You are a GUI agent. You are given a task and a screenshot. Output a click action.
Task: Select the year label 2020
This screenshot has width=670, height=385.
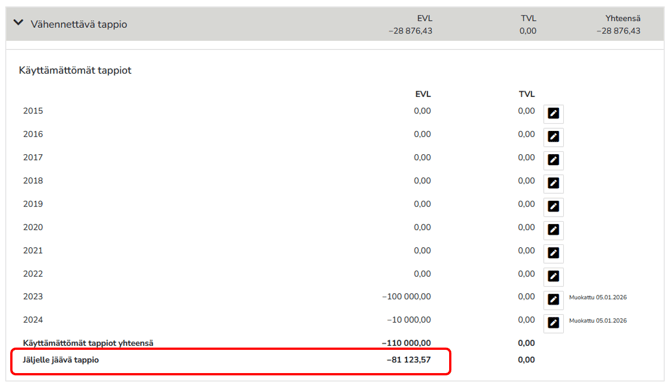pyautogui.click(x=33, y=227)
